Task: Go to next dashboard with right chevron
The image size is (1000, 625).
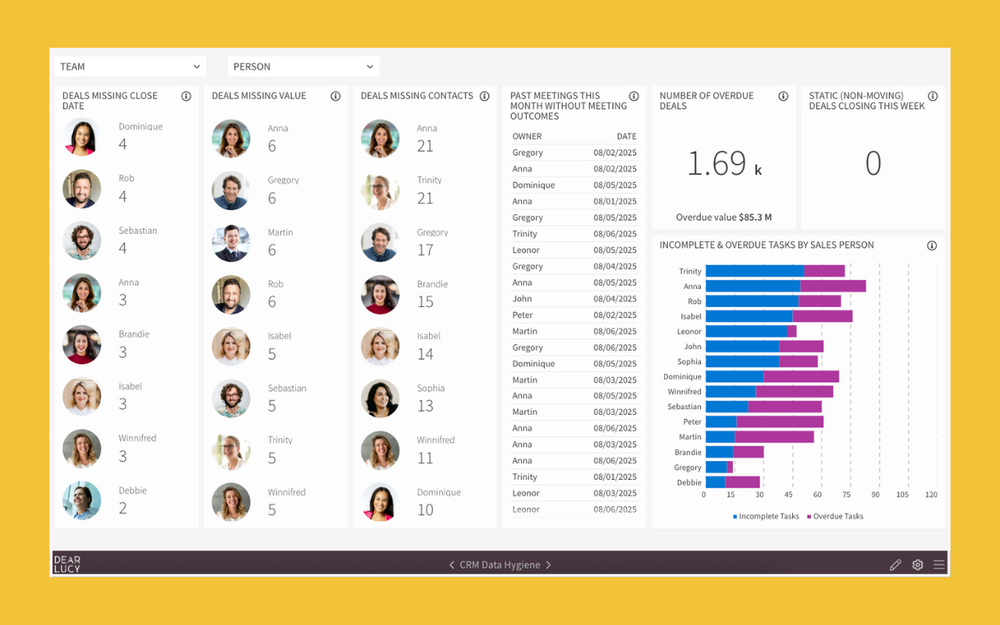Action: click(x=548, y=565)
